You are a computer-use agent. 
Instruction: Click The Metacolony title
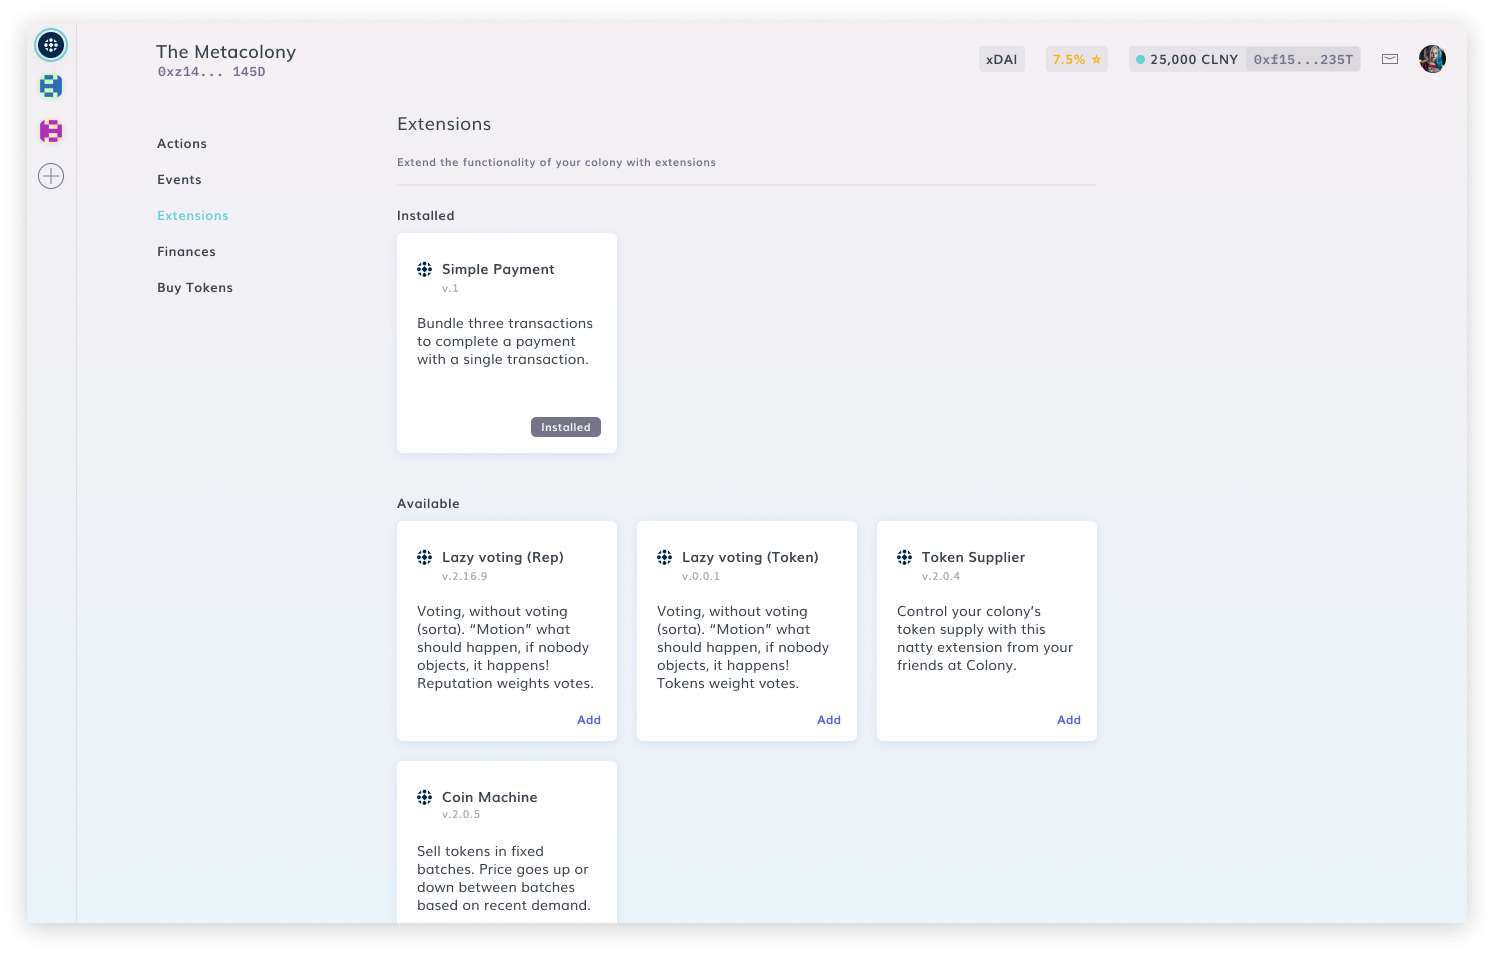click(226, 52)
